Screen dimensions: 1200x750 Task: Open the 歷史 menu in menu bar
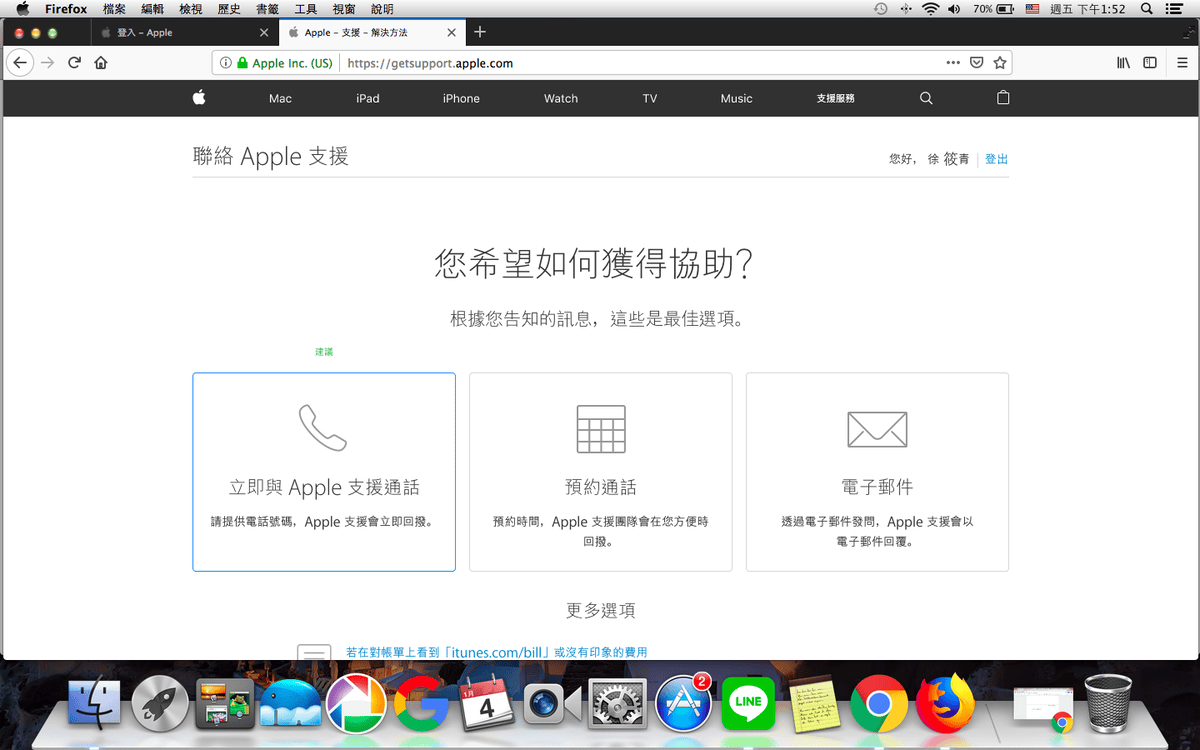pyautogui.click(x=229, y=9)
